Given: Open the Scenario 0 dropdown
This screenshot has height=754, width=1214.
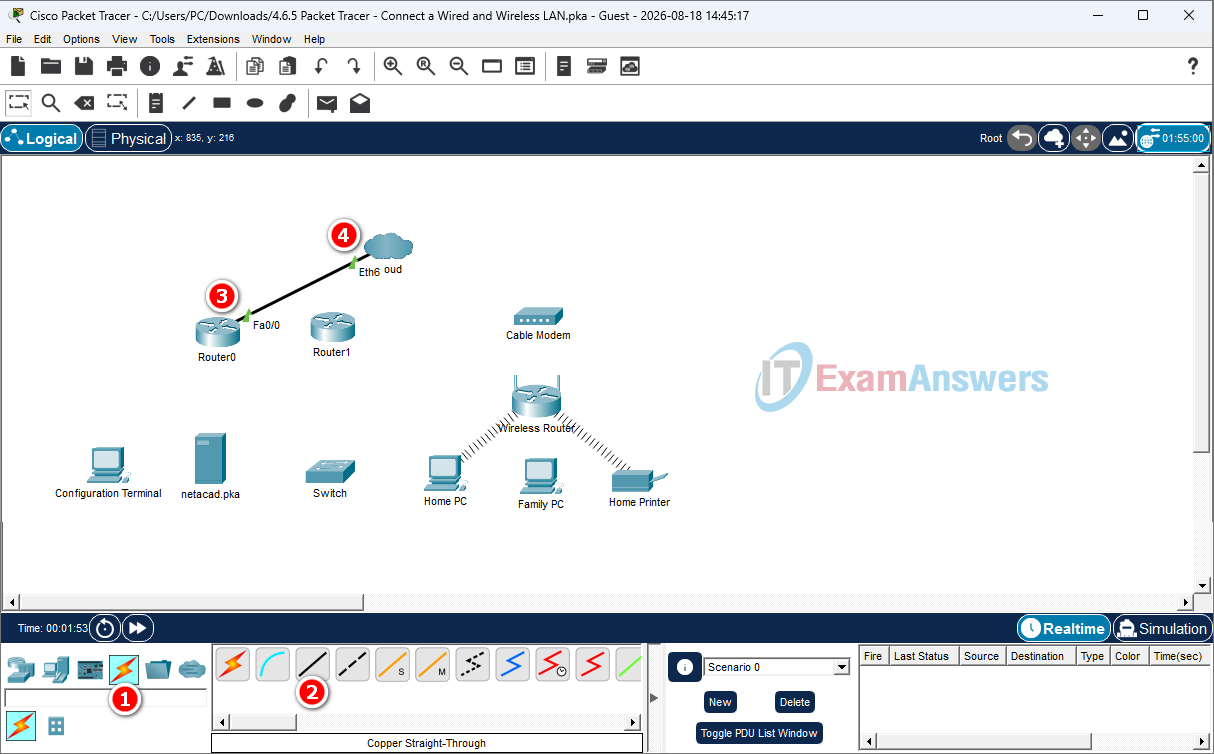Looking at the screenshot, I should tap(777, 667).
